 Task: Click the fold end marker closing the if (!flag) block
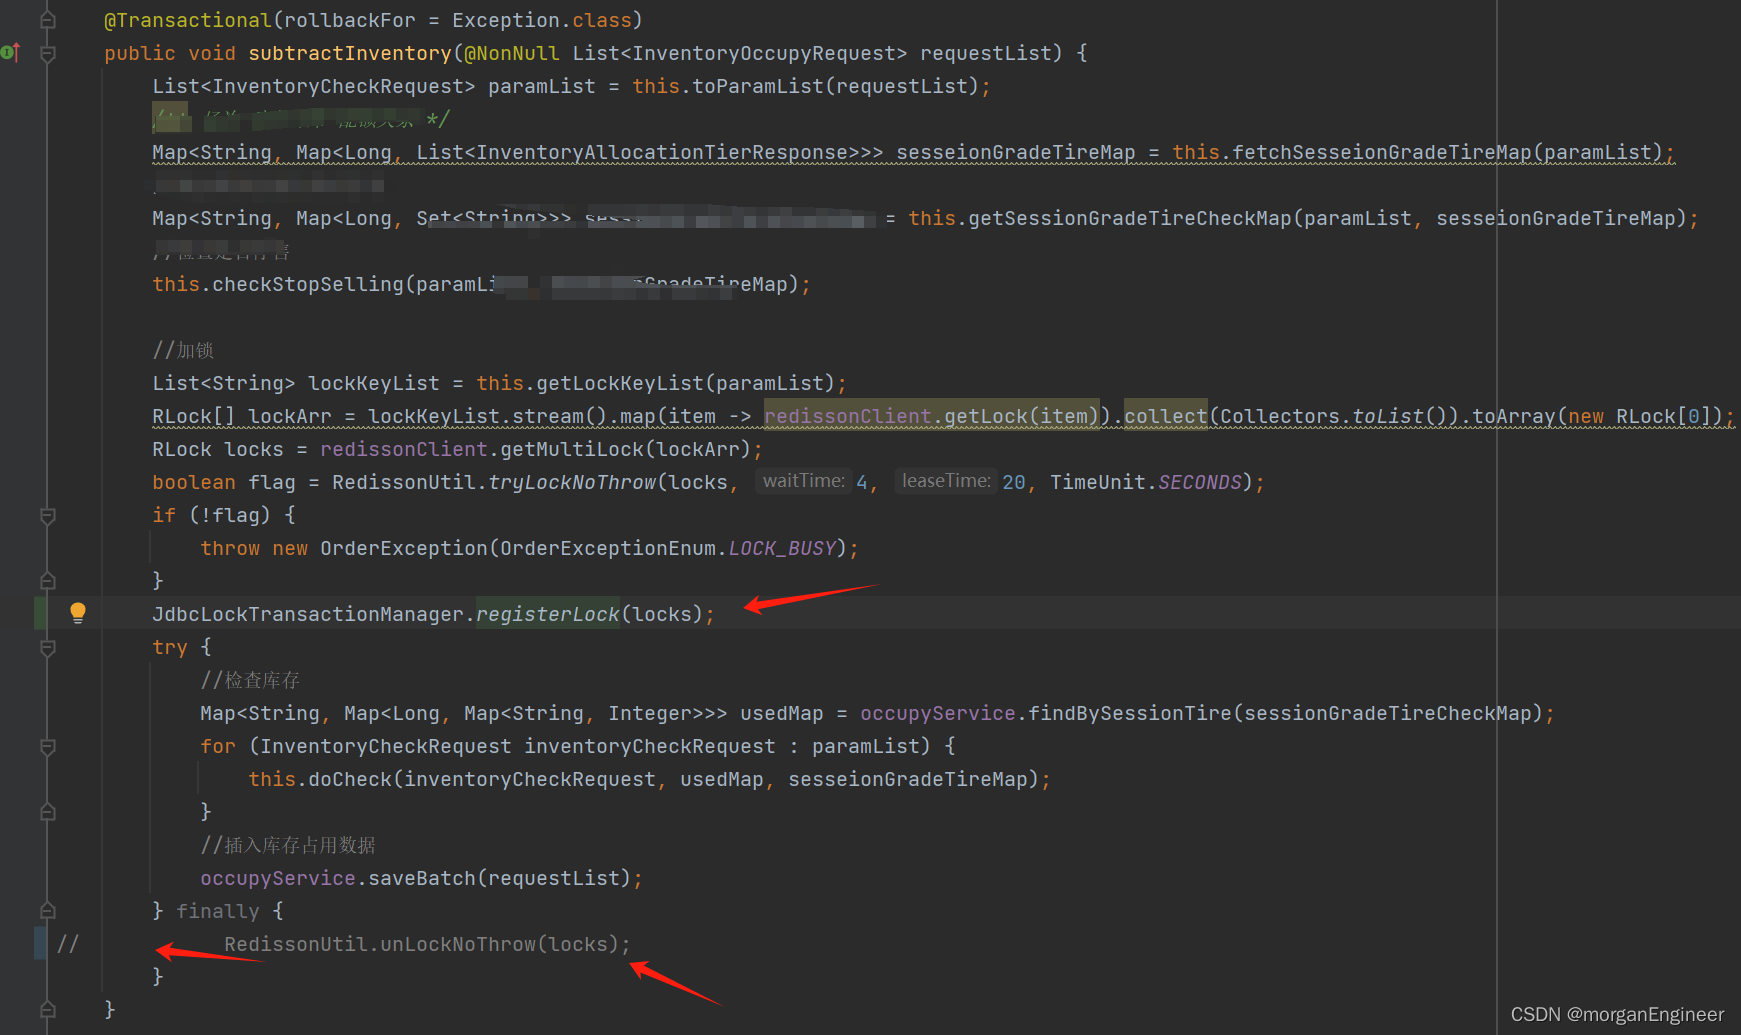point(47,580)
